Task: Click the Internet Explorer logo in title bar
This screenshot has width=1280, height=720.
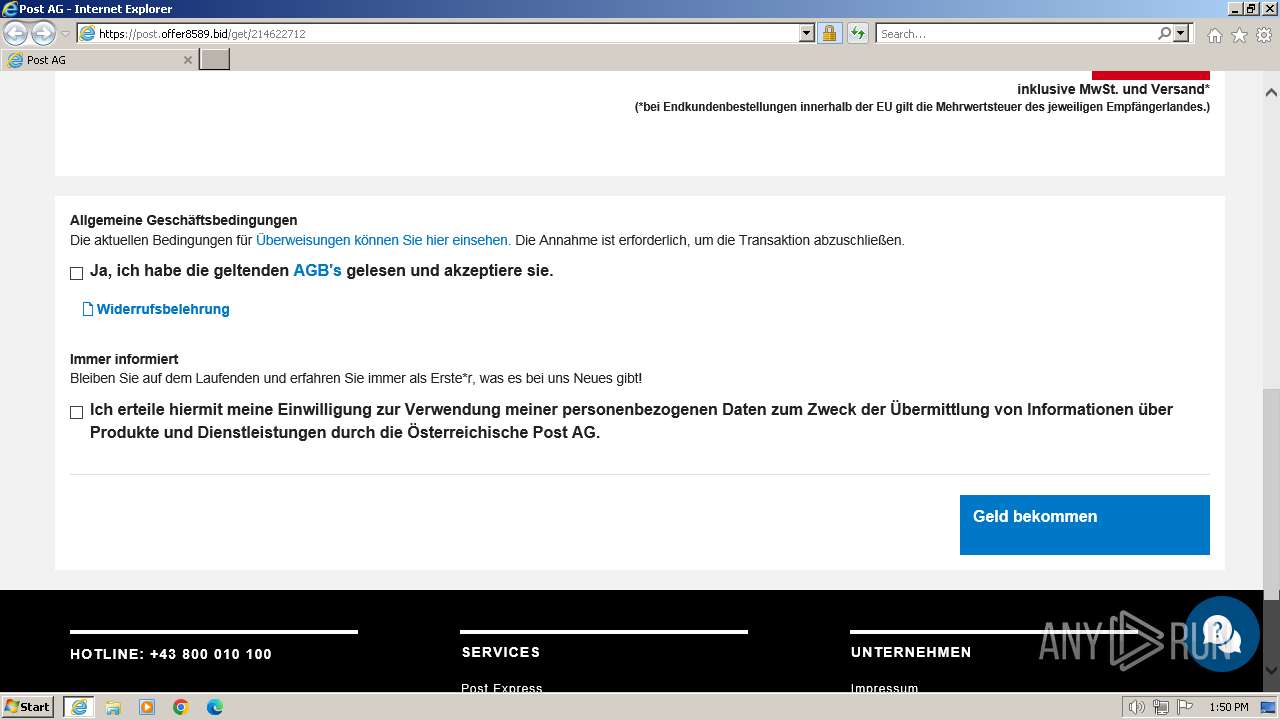Action: coord(10,9)
